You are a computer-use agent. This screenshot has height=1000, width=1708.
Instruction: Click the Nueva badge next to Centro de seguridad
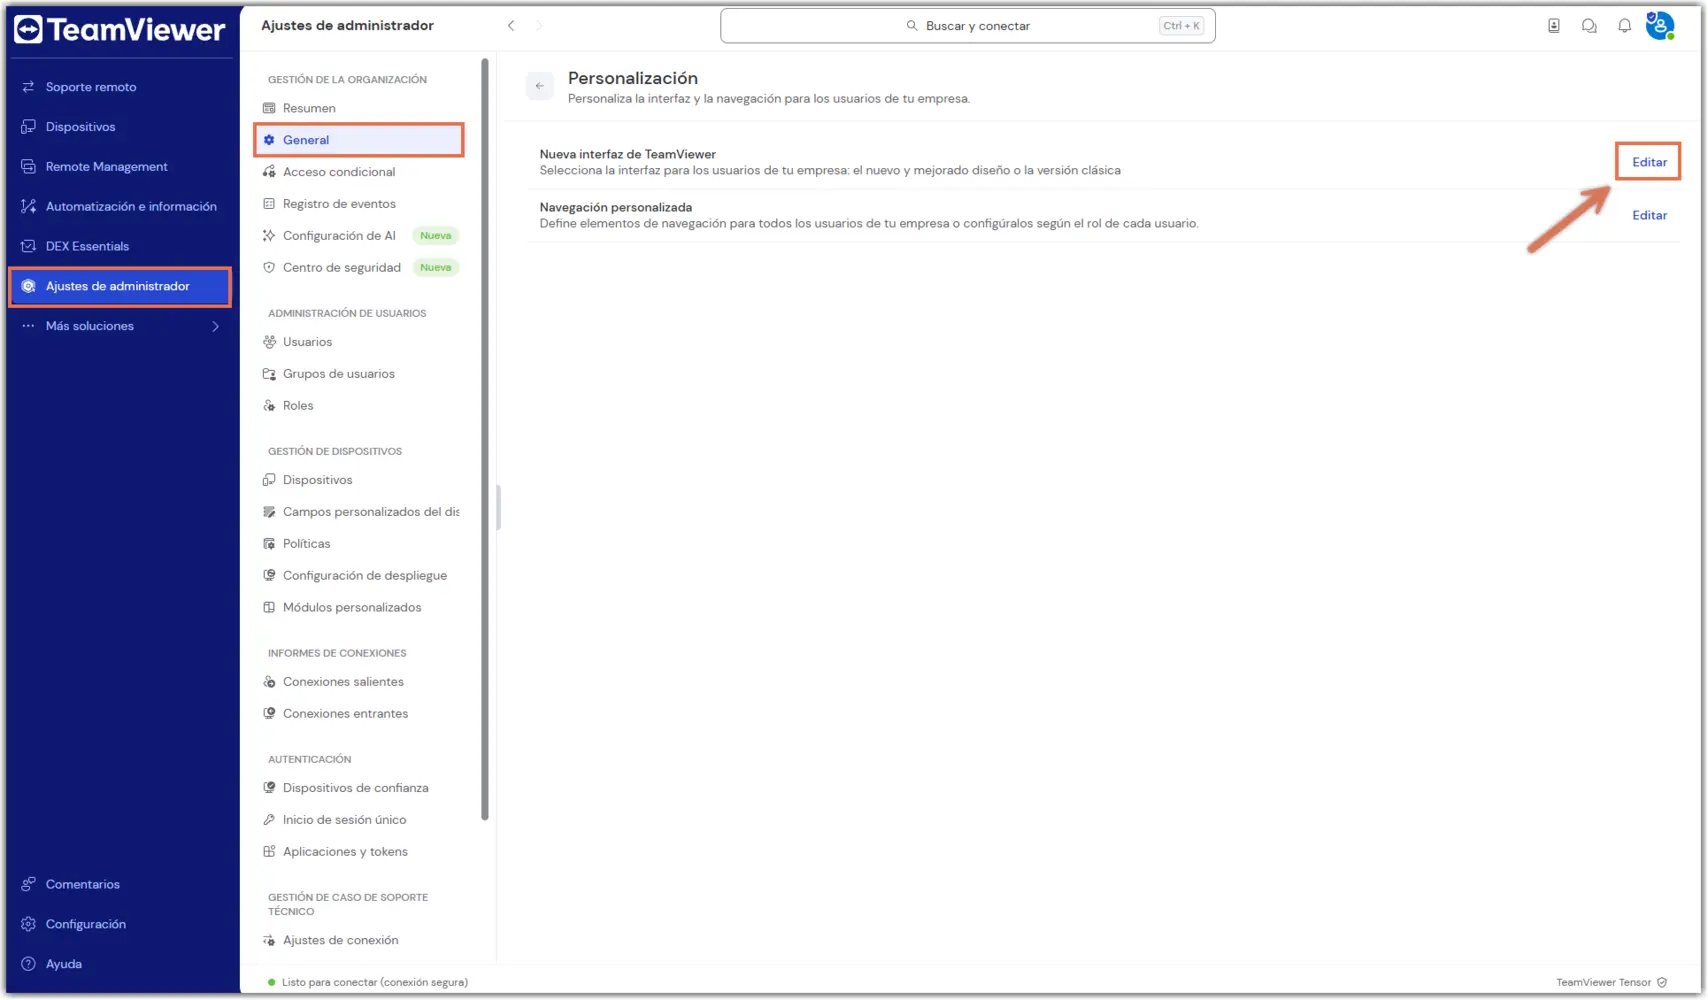(x=436, y=268)
